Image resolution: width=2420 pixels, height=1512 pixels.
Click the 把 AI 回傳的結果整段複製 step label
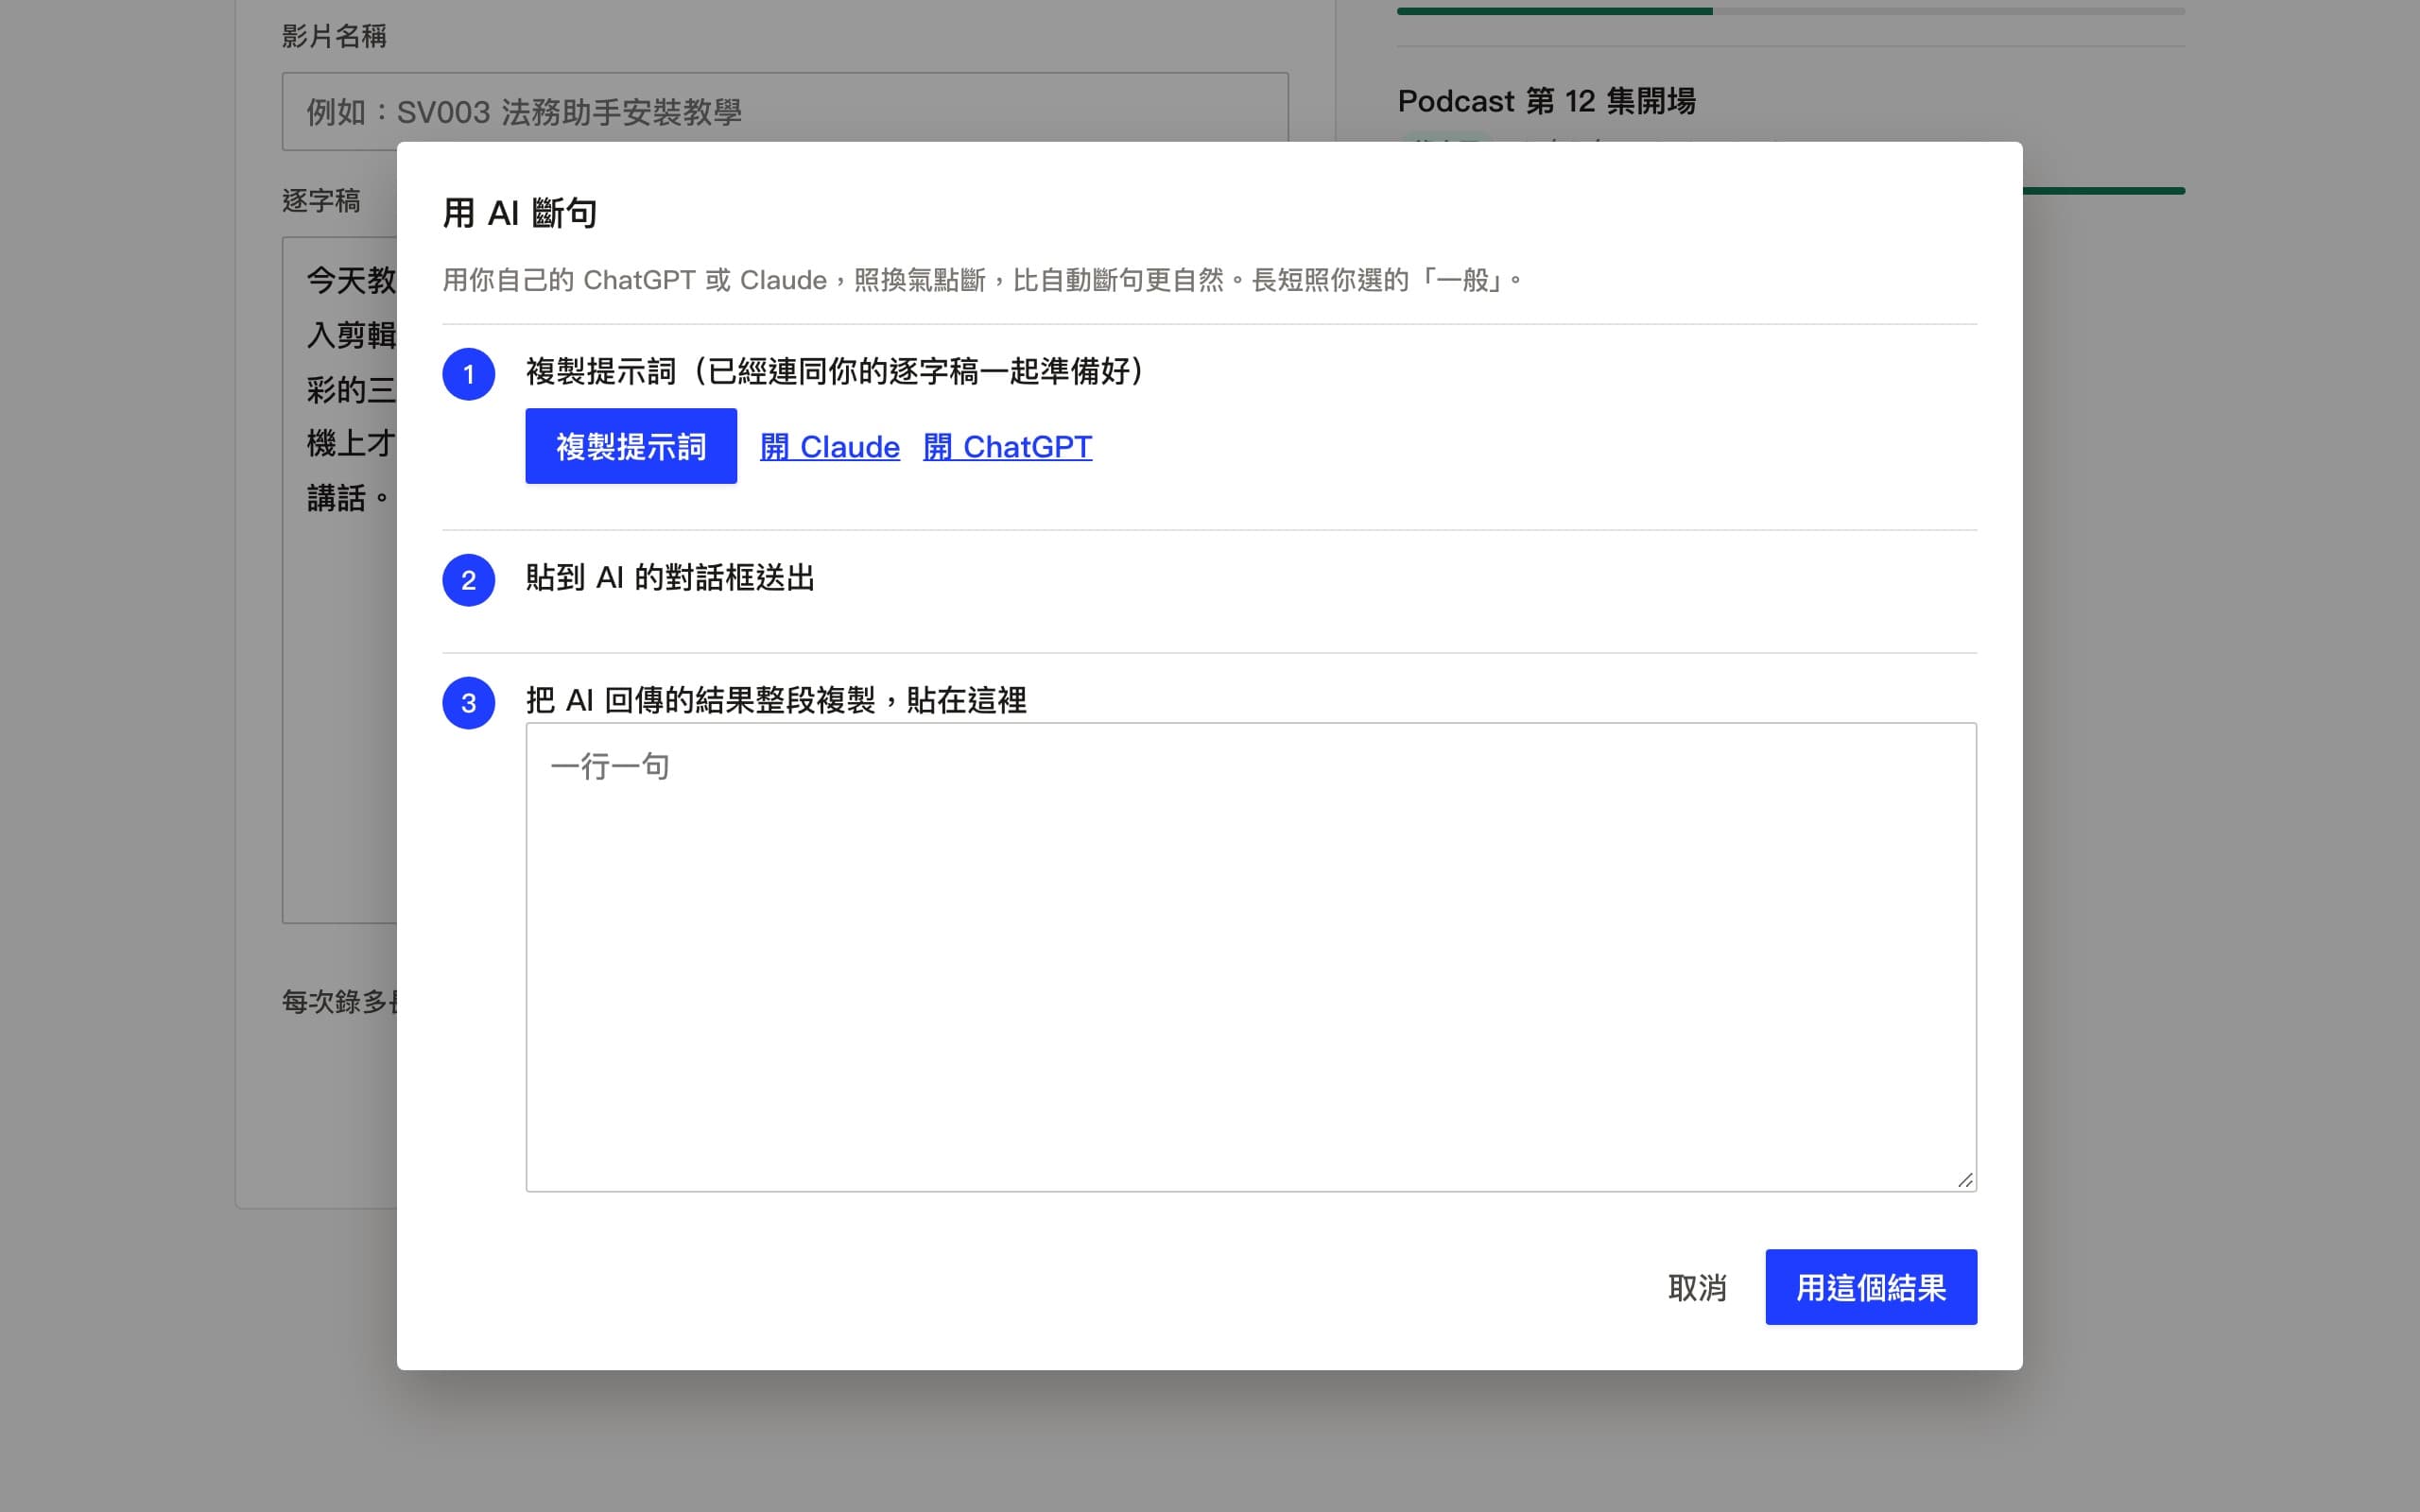776,700
